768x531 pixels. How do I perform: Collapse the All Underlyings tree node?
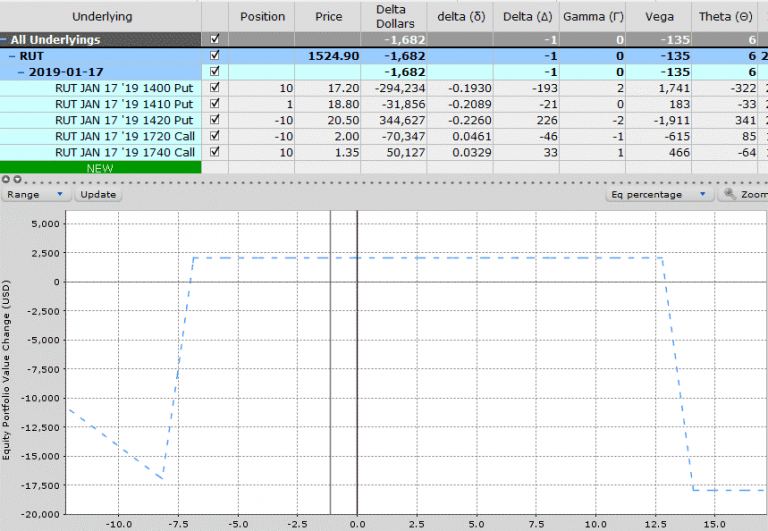[5, 40]
